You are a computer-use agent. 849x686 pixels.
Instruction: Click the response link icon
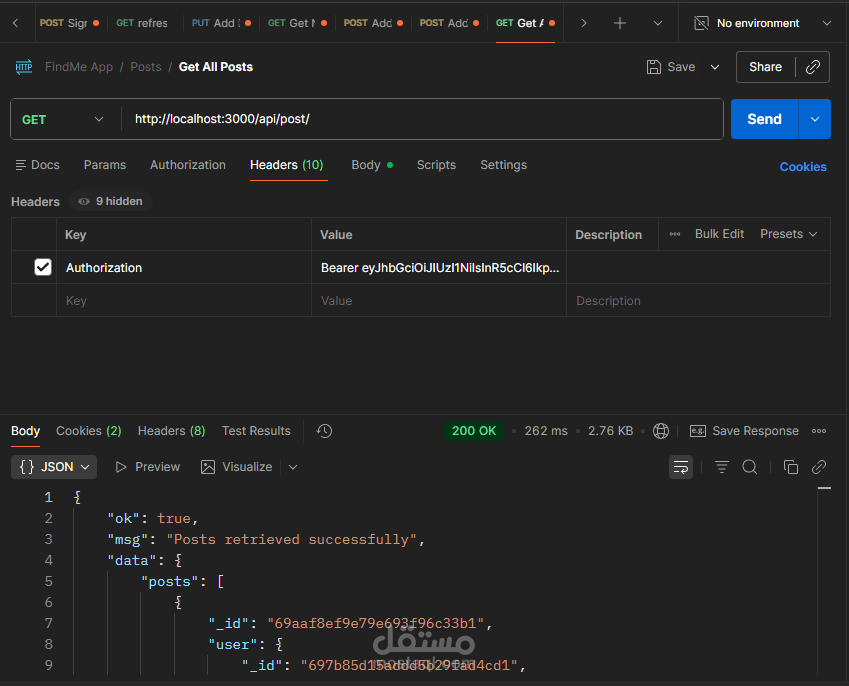819,467
